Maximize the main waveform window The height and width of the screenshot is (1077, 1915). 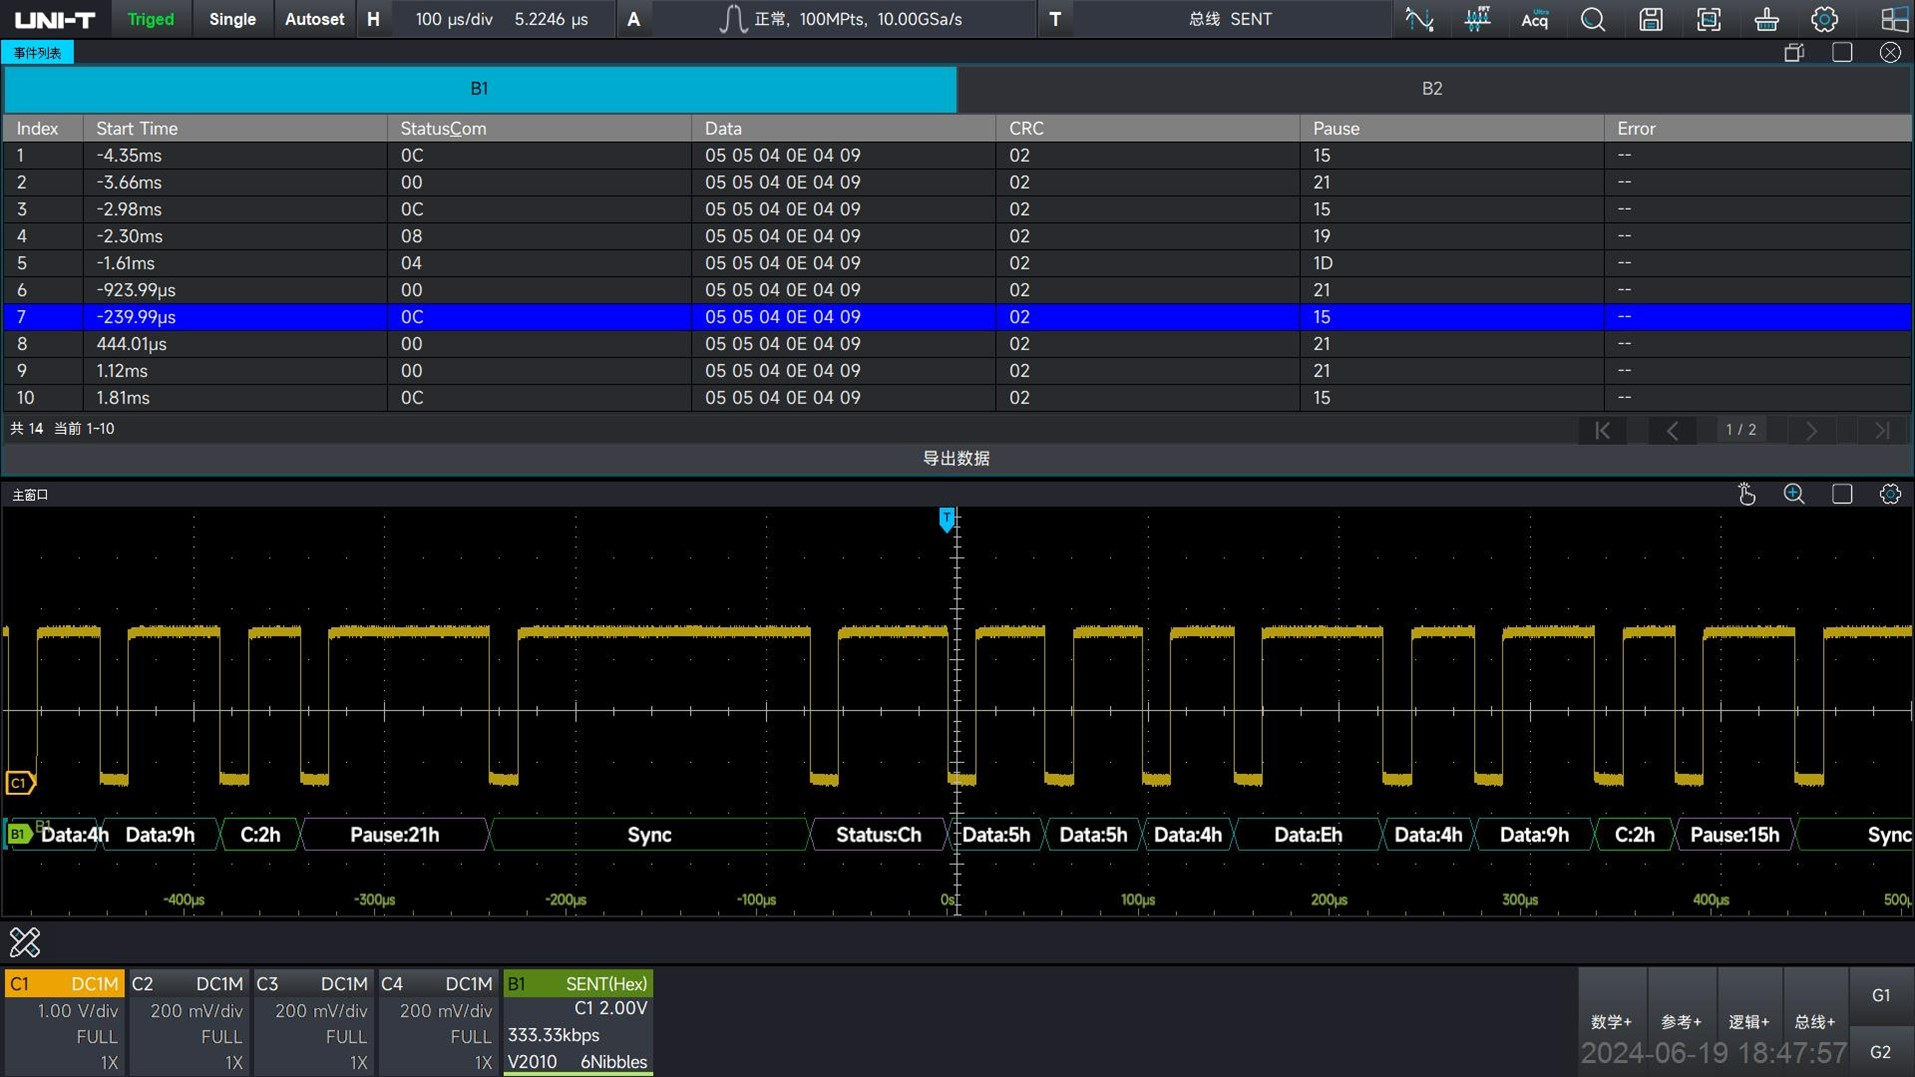(x=1842, y=494)
